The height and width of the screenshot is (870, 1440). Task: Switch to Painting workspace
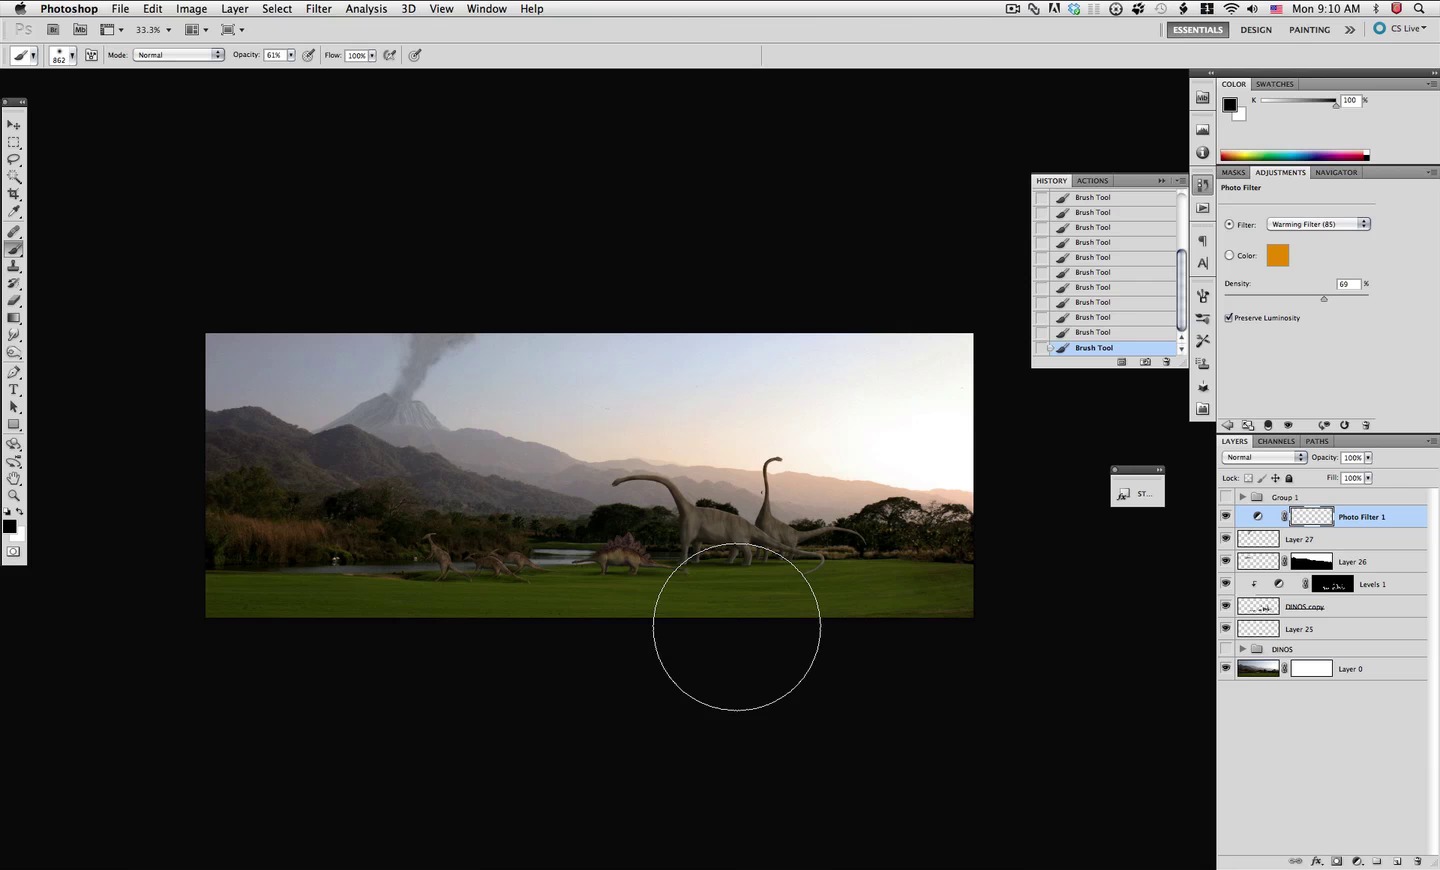1309,29
